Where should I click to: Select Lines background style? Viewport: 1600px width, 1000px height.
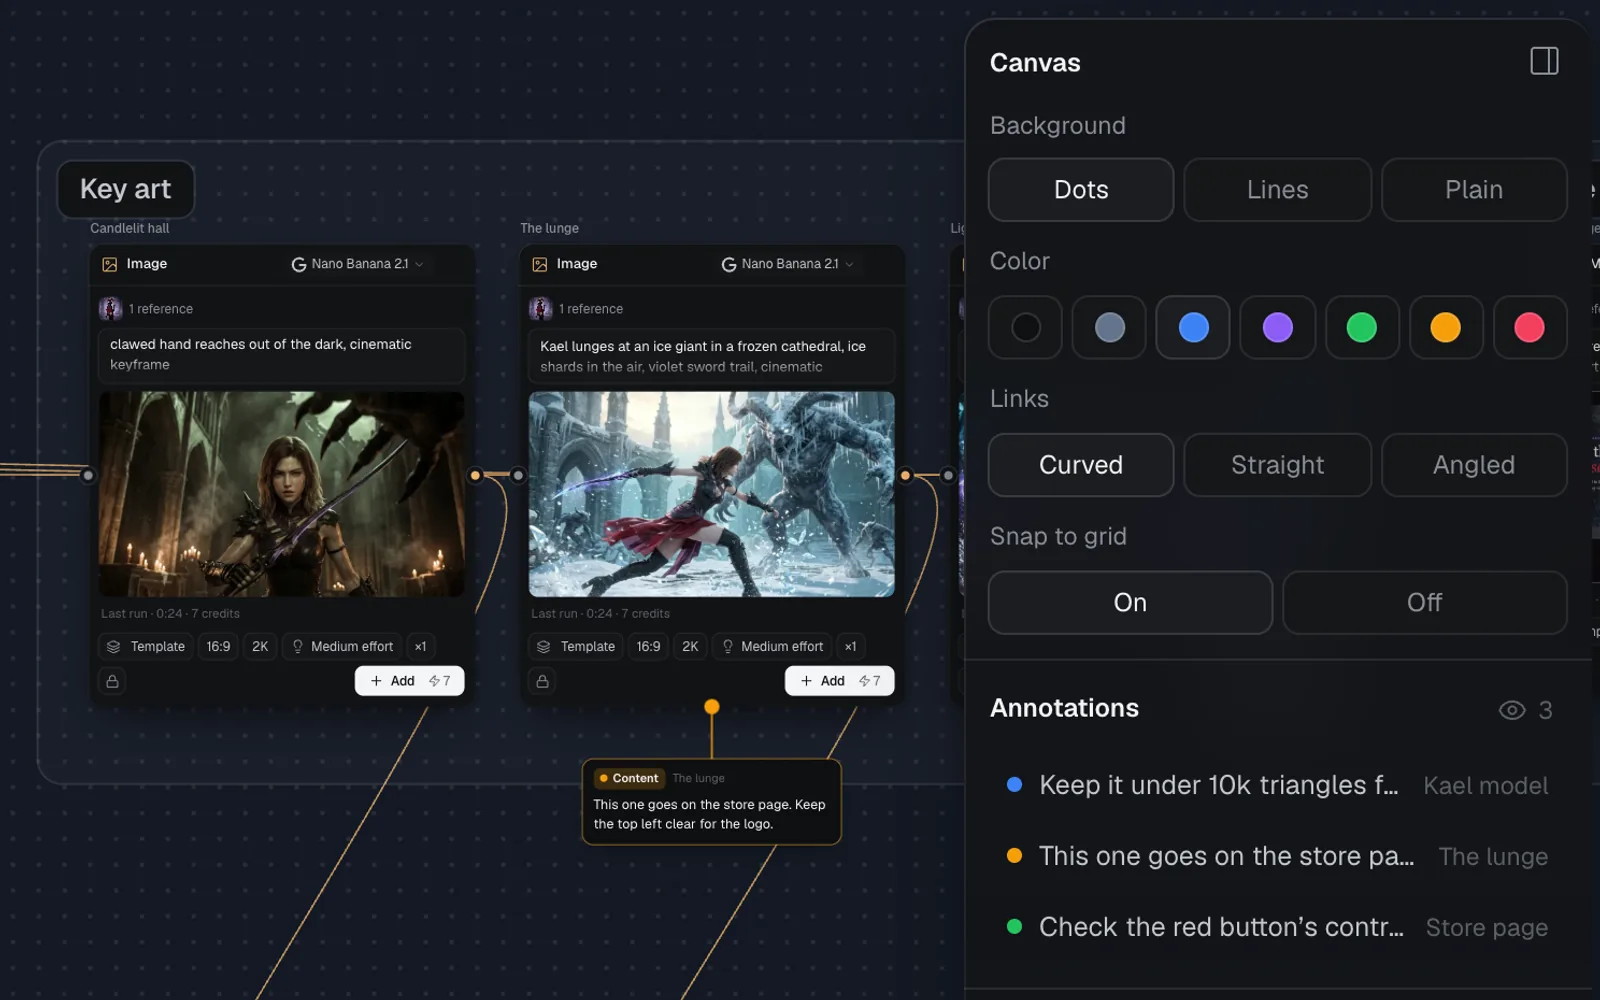pos(1278,190)
